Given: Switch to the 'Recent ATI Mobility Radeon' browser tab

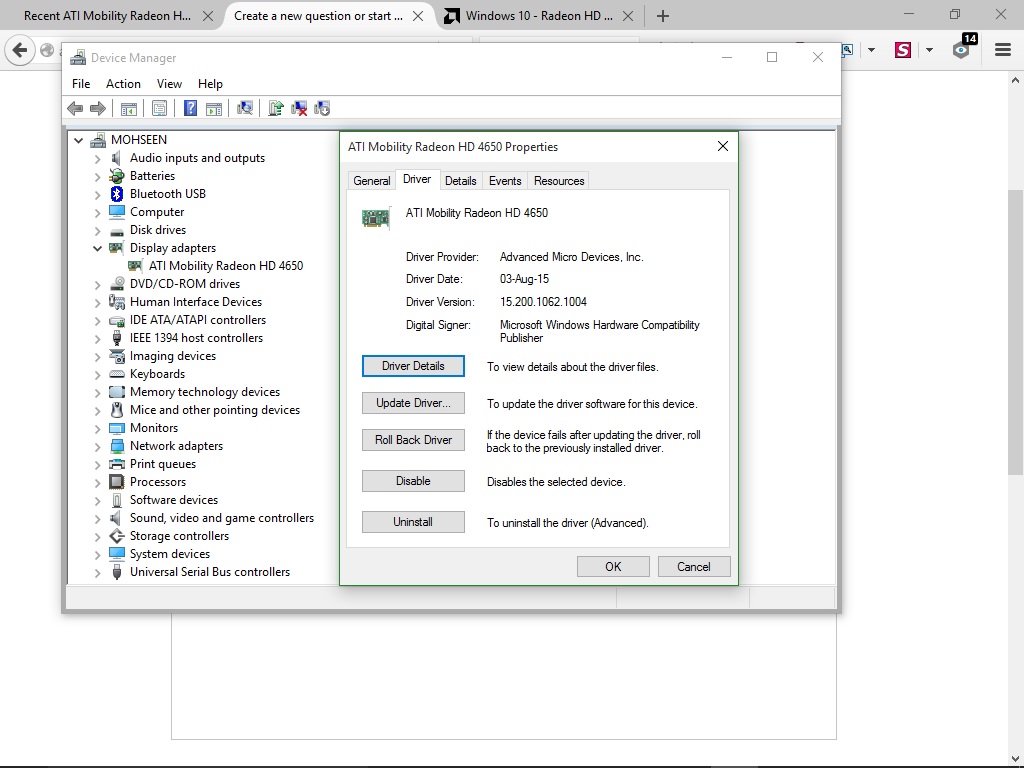Looking at the screenshot, I should click(107, 16).
